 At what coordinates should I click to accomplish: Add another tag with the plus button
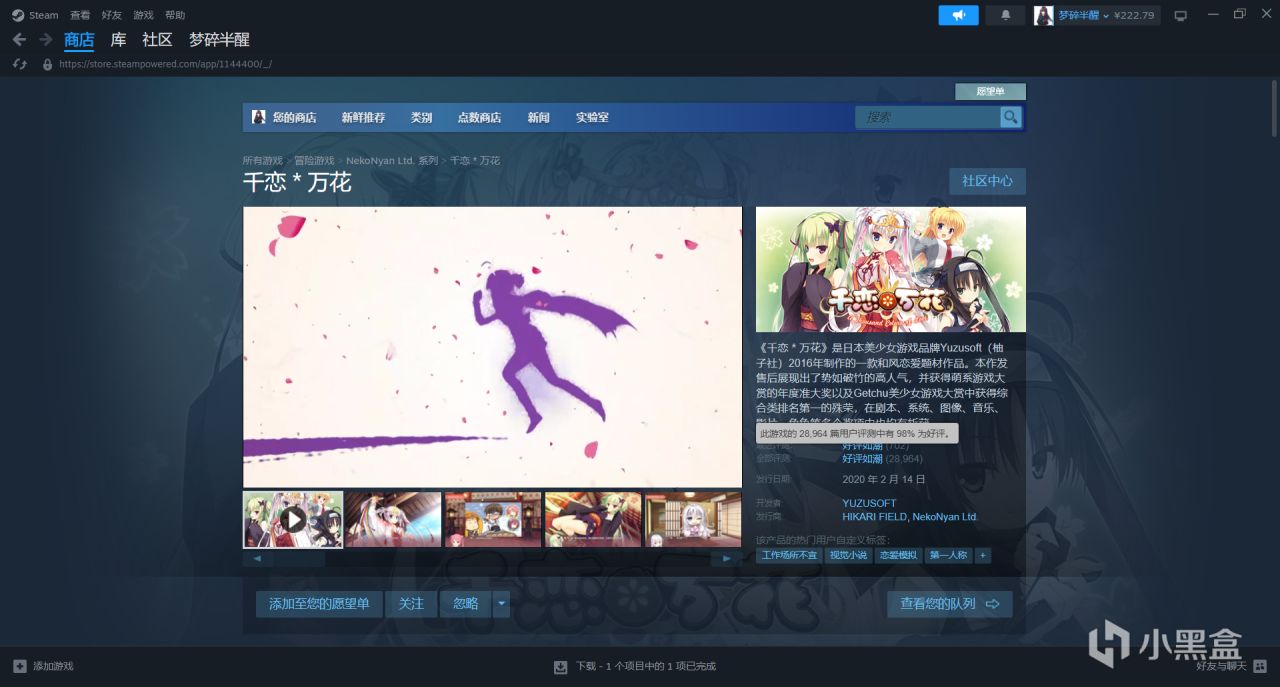[983, 555]
